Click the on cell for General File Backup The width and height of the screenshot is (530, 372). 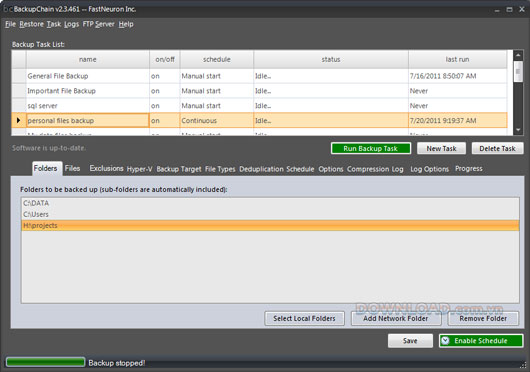[165, 76]
